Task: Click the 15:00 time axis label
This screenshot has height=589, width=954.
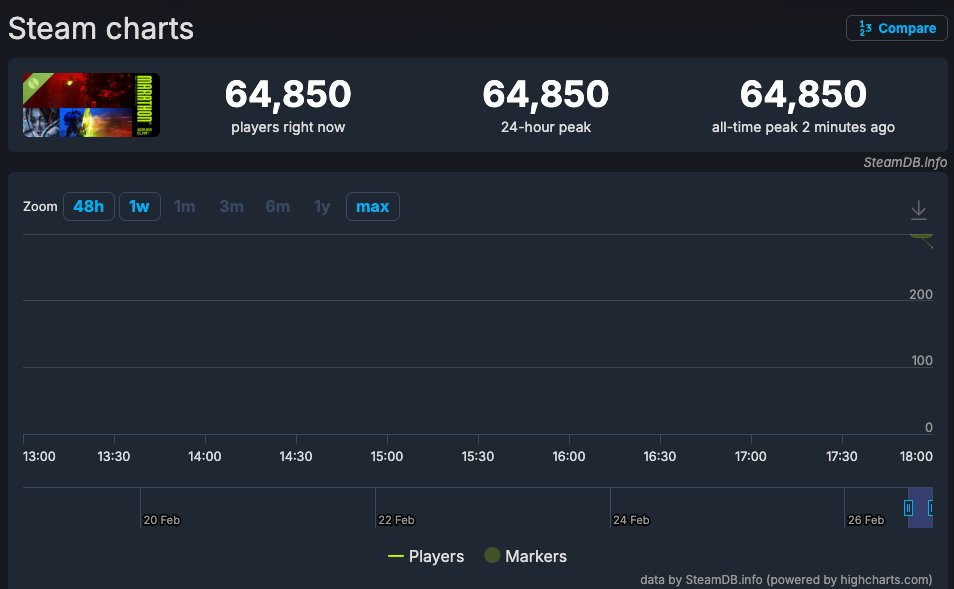Action: point(387,456)
